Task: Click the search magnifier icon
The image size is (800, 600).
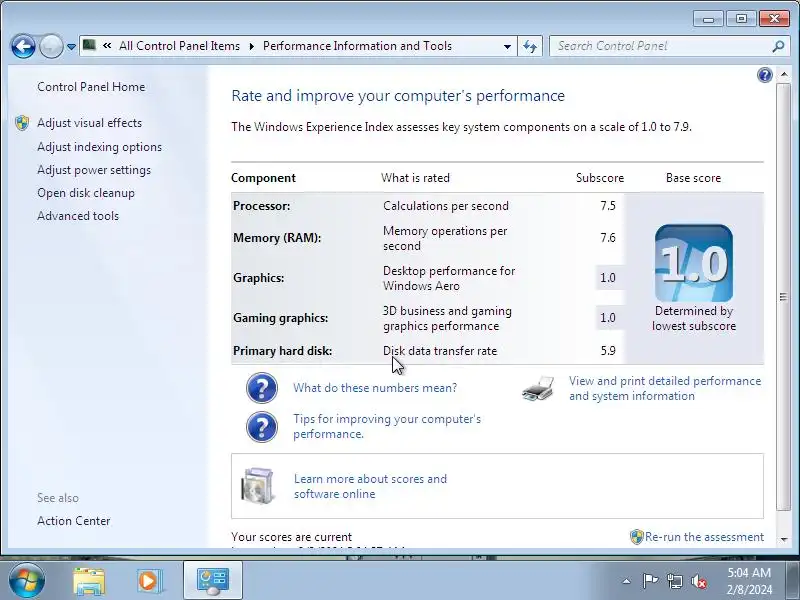Action: pos(778,46)
